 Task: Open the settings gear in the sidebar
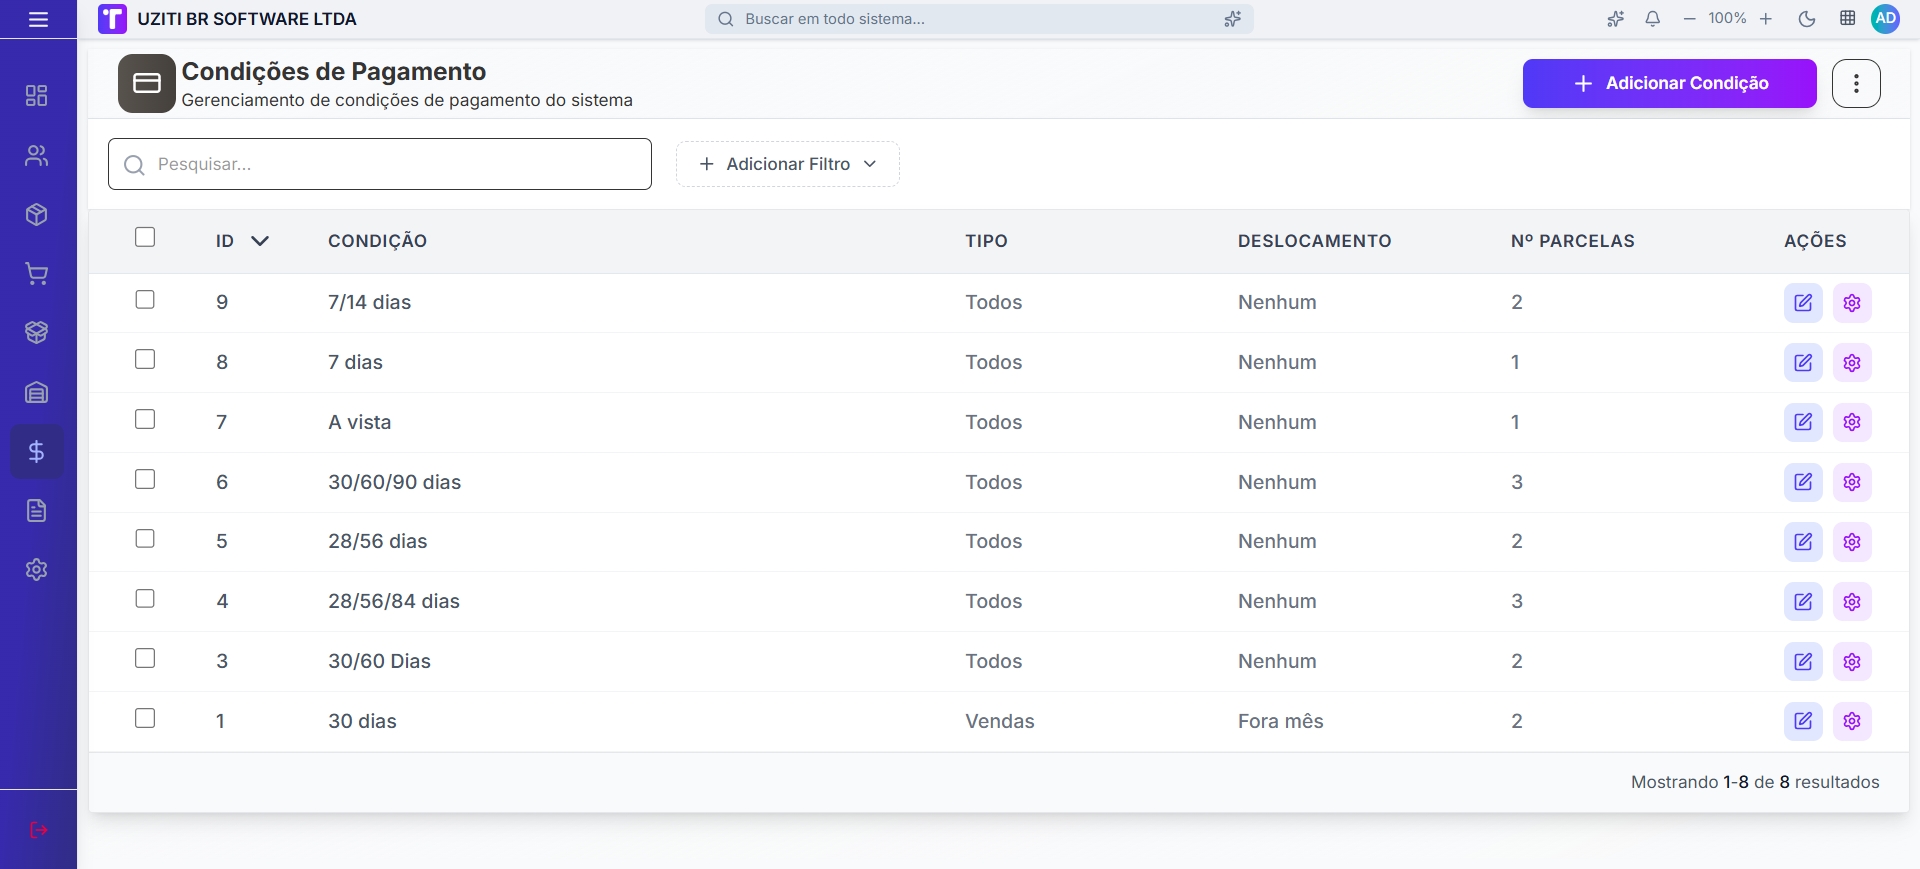[37, 570]
